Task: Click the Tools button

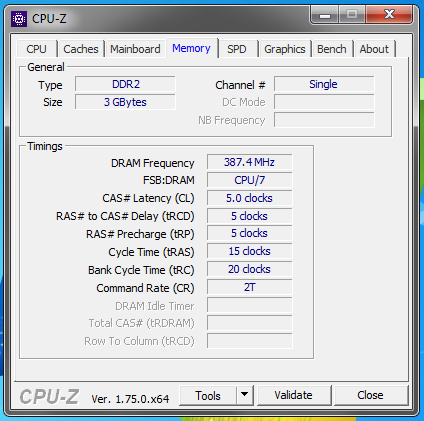Action: point(208,395)
